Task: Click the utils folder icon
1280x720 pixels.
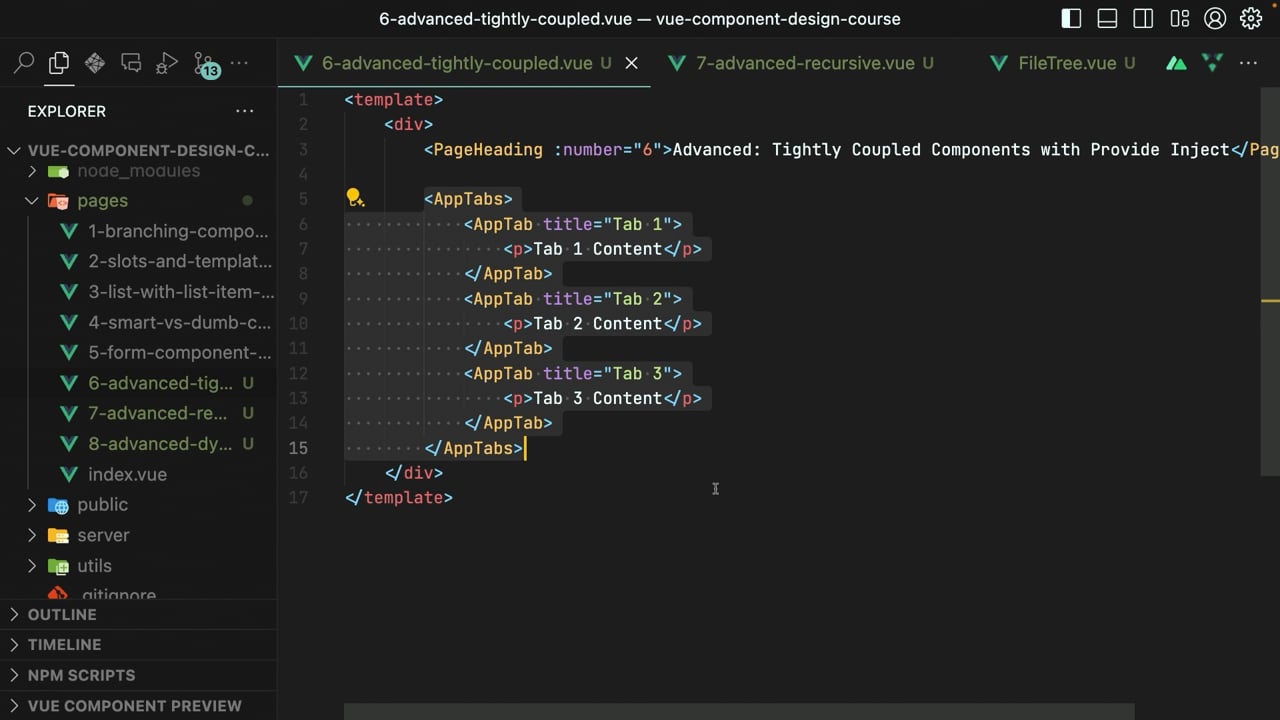Action: click(x=59, y=566)
